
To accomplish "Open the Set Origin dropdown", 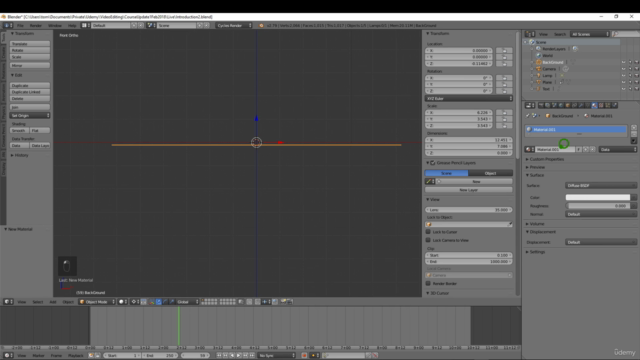I will tap(30, 116).
